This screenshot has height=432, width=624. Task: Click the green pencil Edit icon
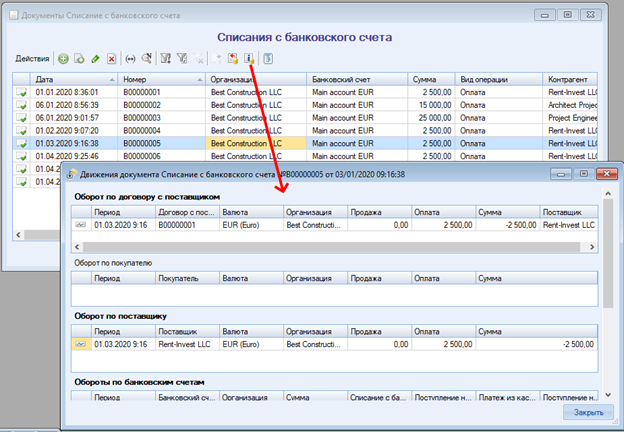(x=95, y=59)
